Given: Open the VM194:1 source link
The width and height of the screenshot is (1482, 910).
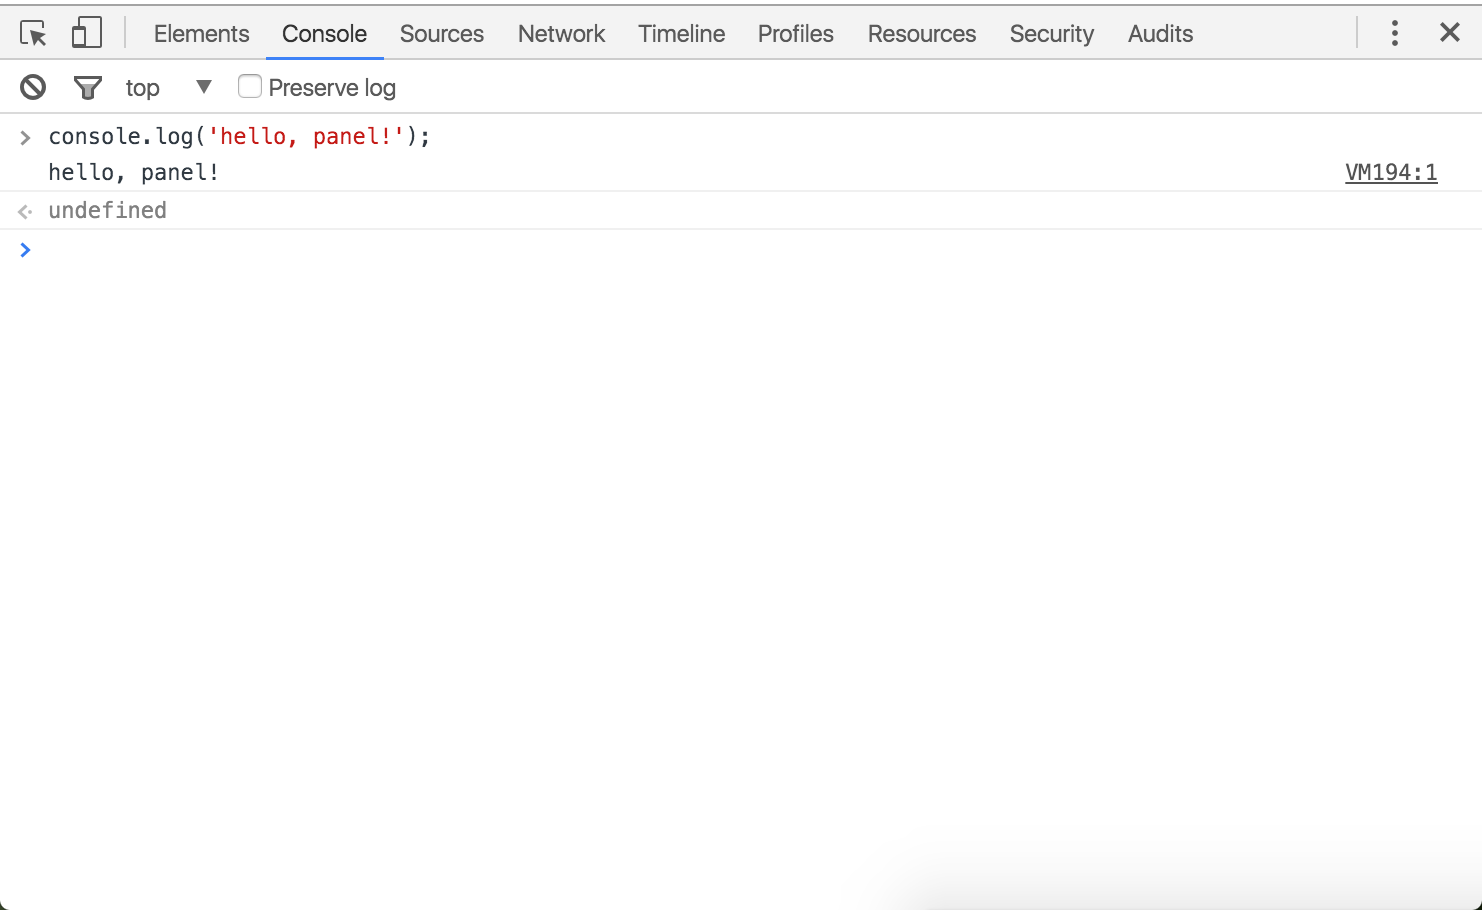Looking at the screenshot, I should point(1391,172).
